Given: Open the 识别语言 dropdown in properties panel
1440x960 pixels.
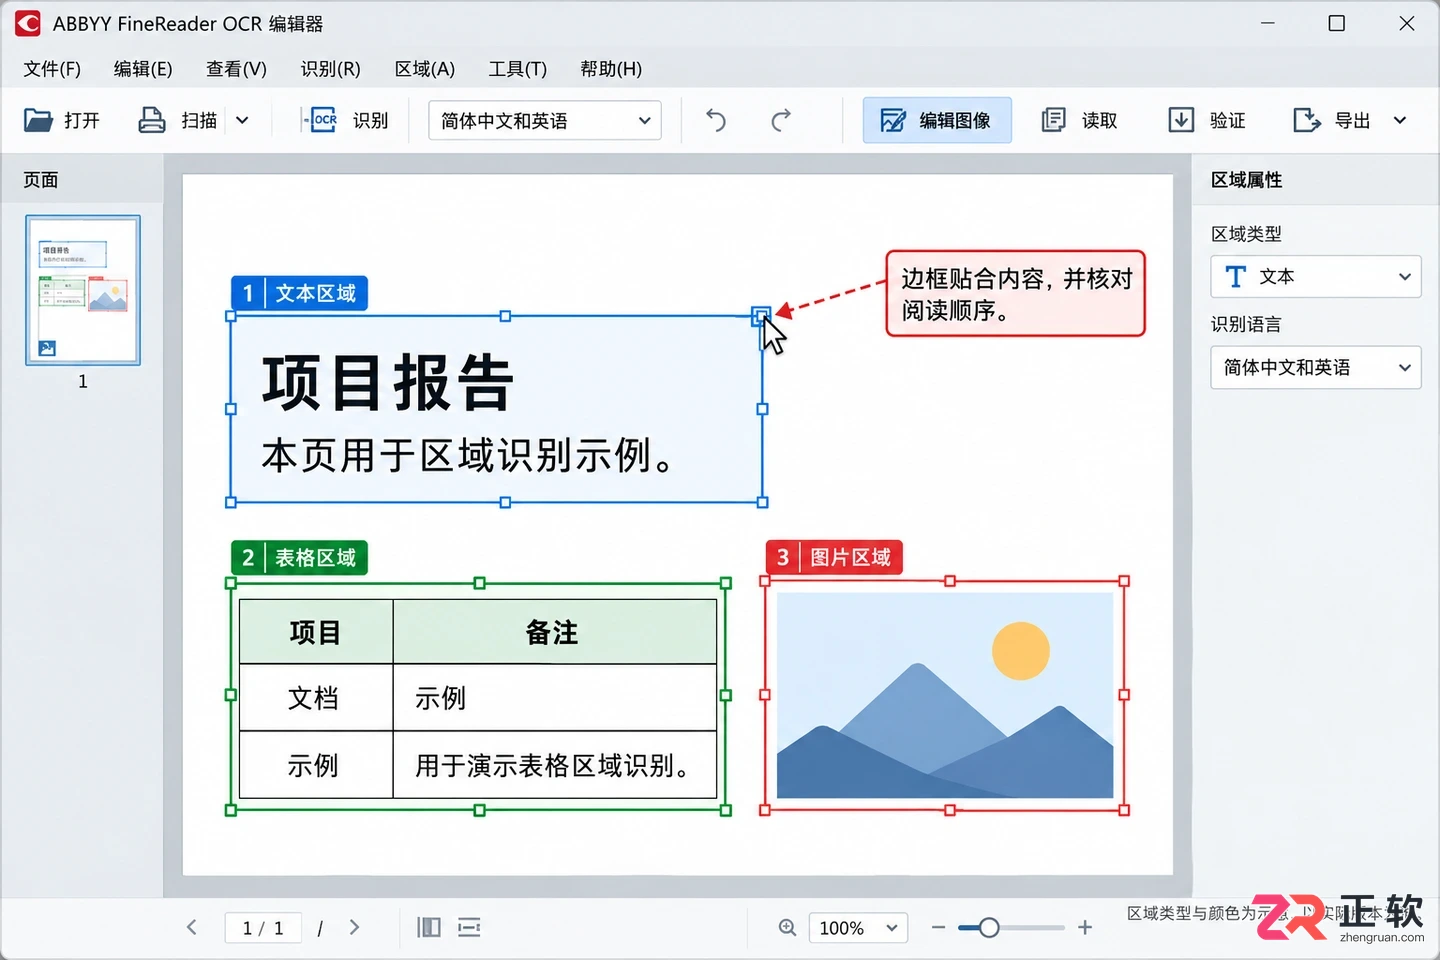Looking at the screenshot, I should click(1315, 367).
